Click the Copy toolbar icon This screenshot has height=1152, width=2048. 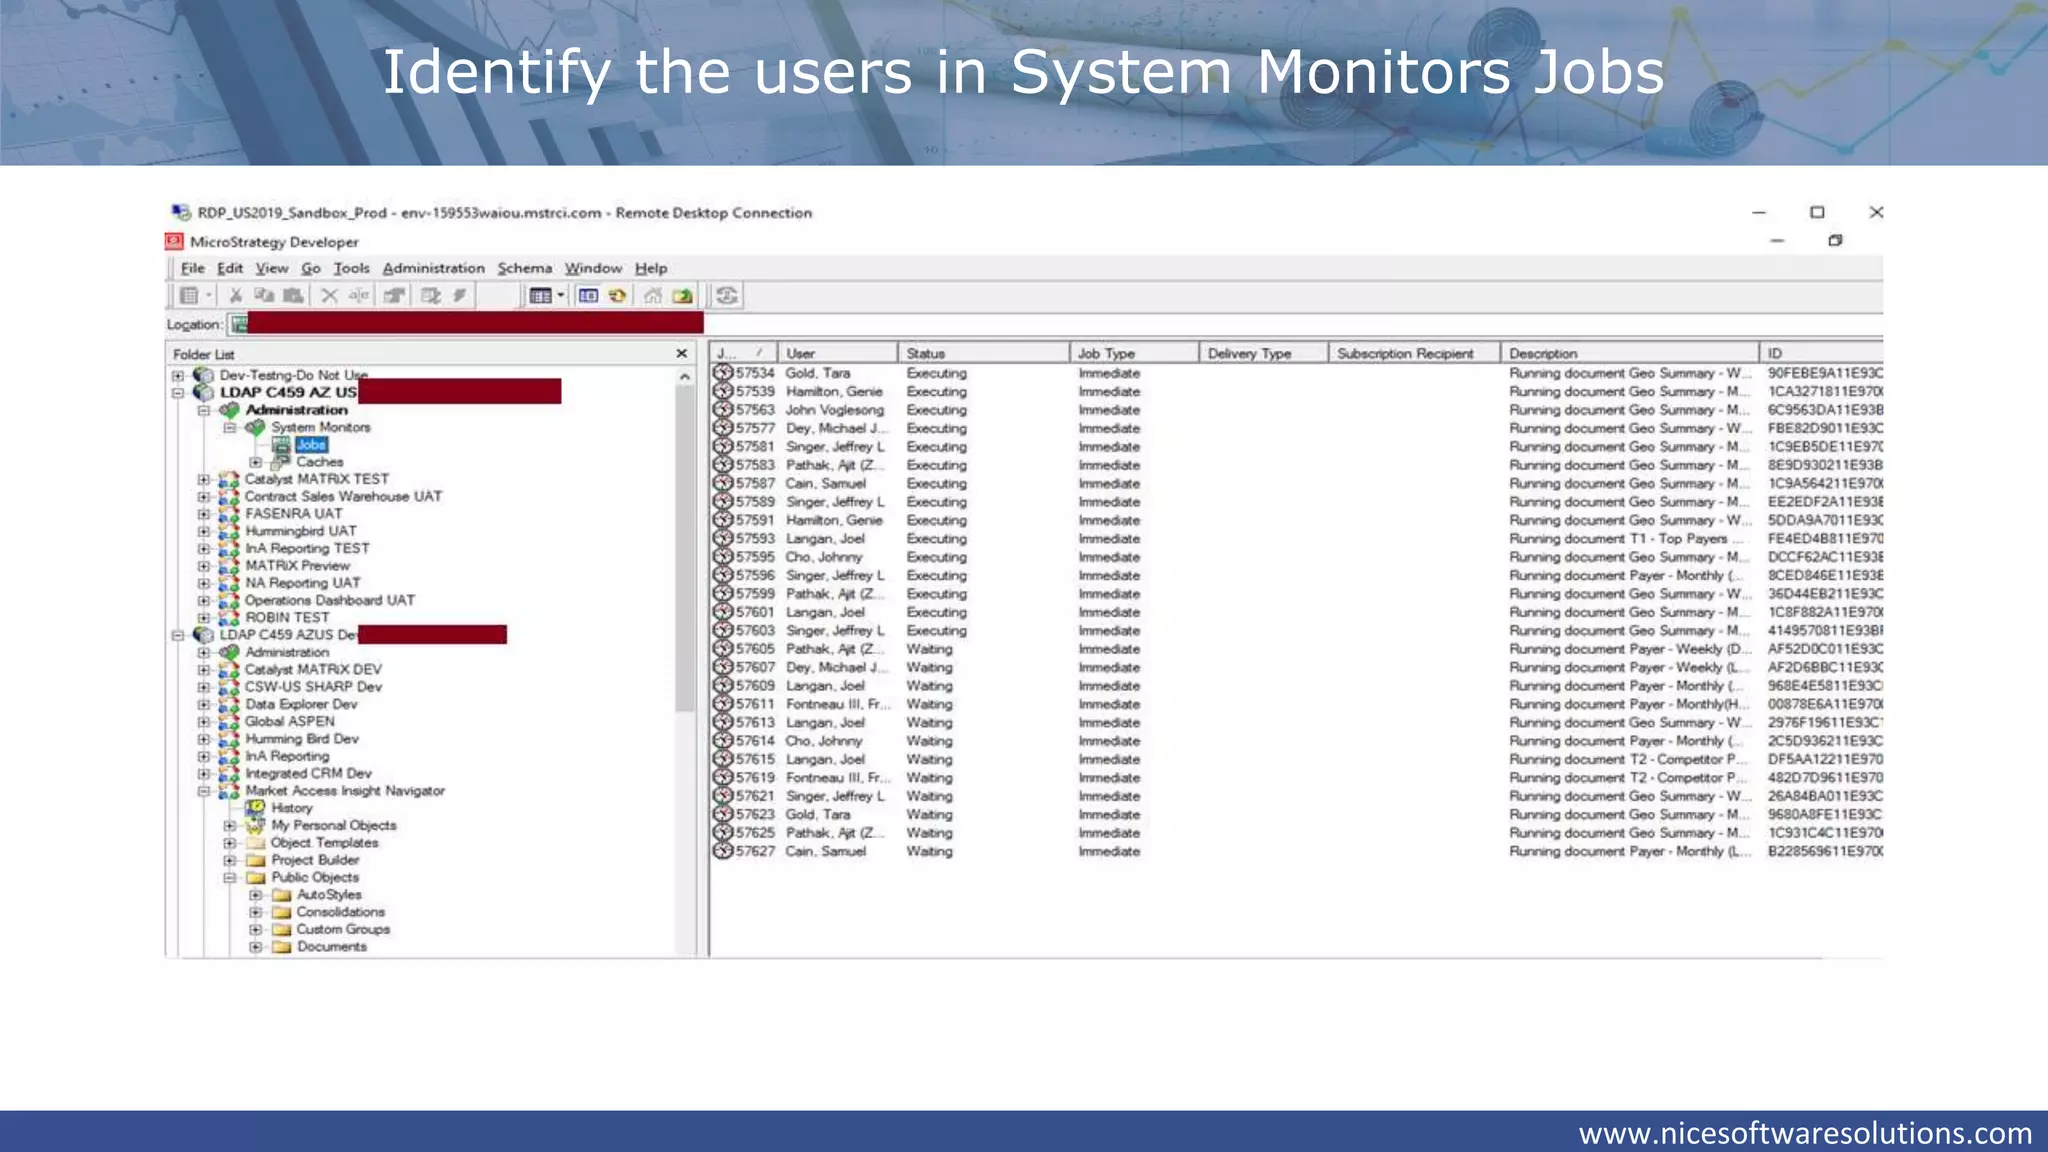pyautogui.click(x=264, y=295)
